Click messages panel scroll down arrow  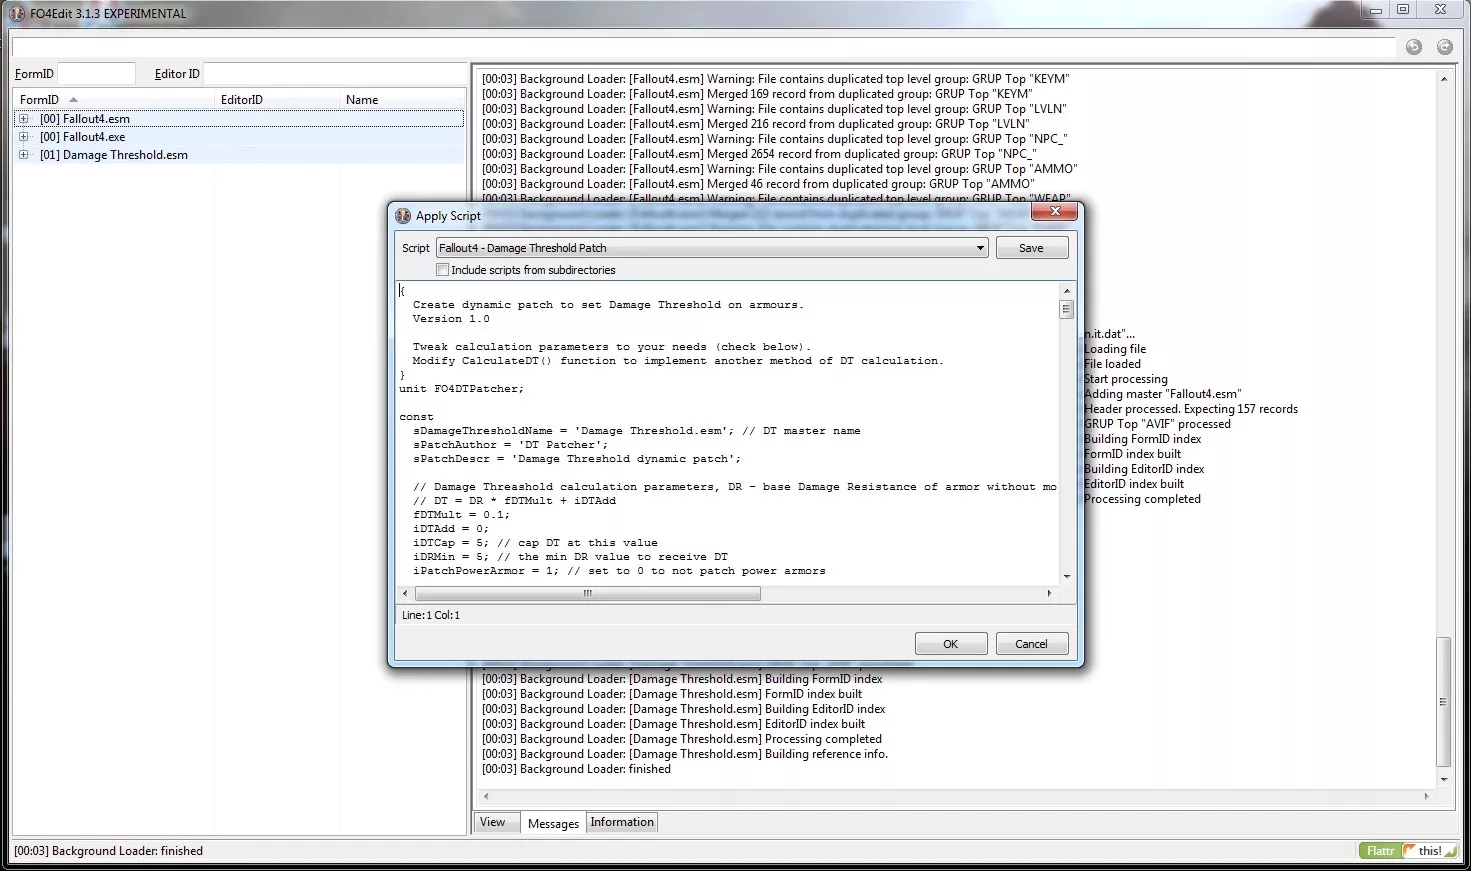click(1443, 780)
